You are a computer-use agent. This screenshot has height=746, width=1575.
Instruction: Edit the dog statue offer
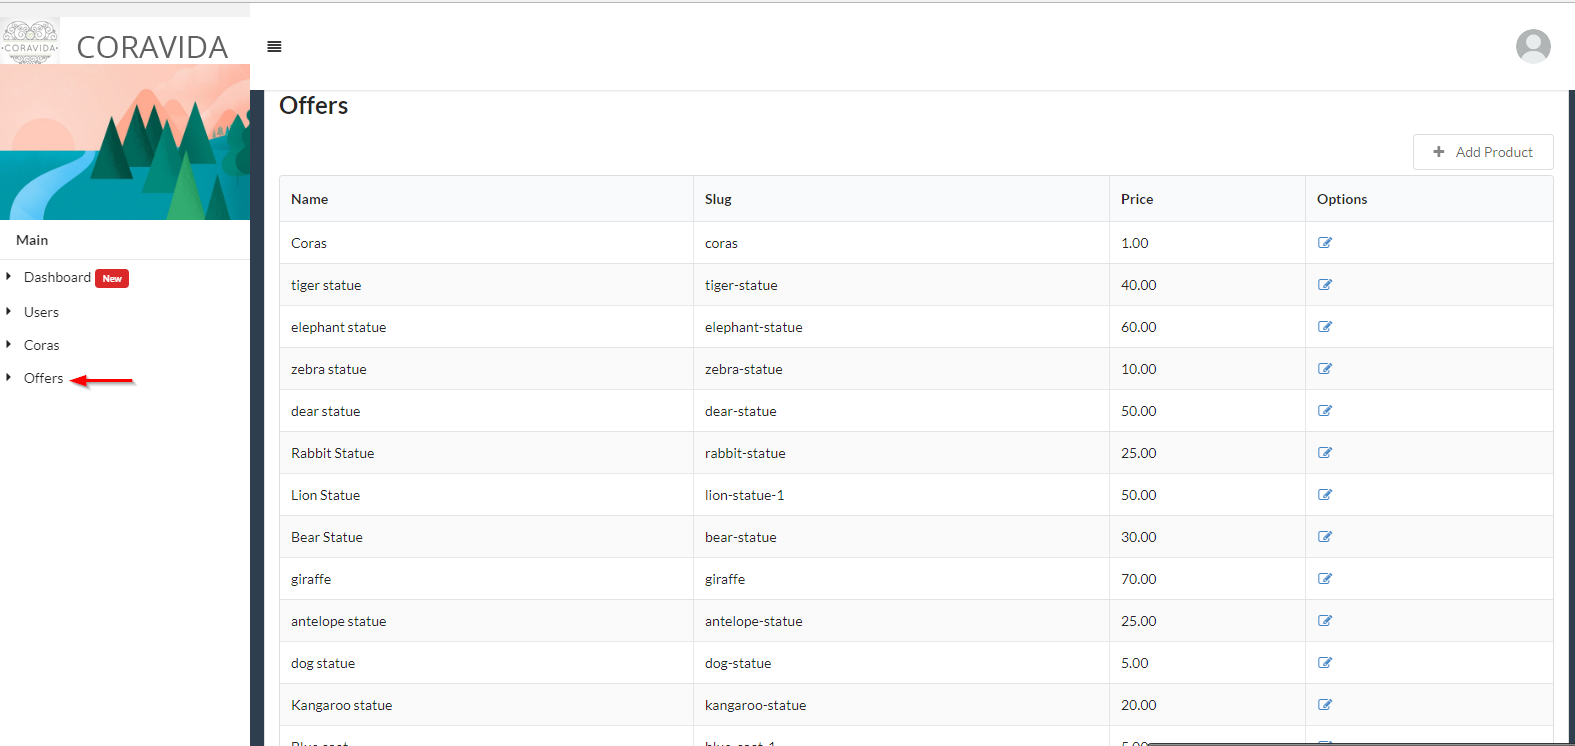1325,663
